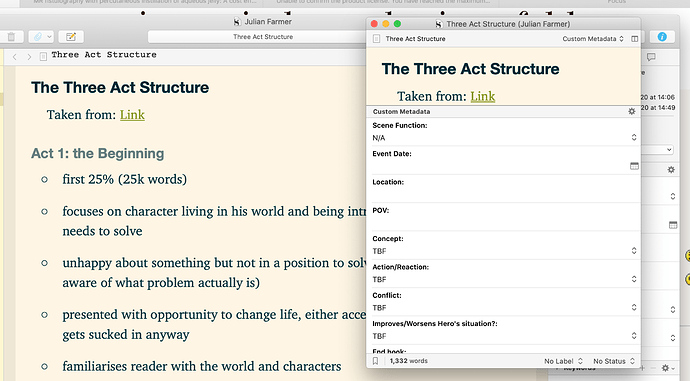This screenshot has height=381, width=690.
Task: Click heading Act 1: the Beginning
Action: pos(98,154)
